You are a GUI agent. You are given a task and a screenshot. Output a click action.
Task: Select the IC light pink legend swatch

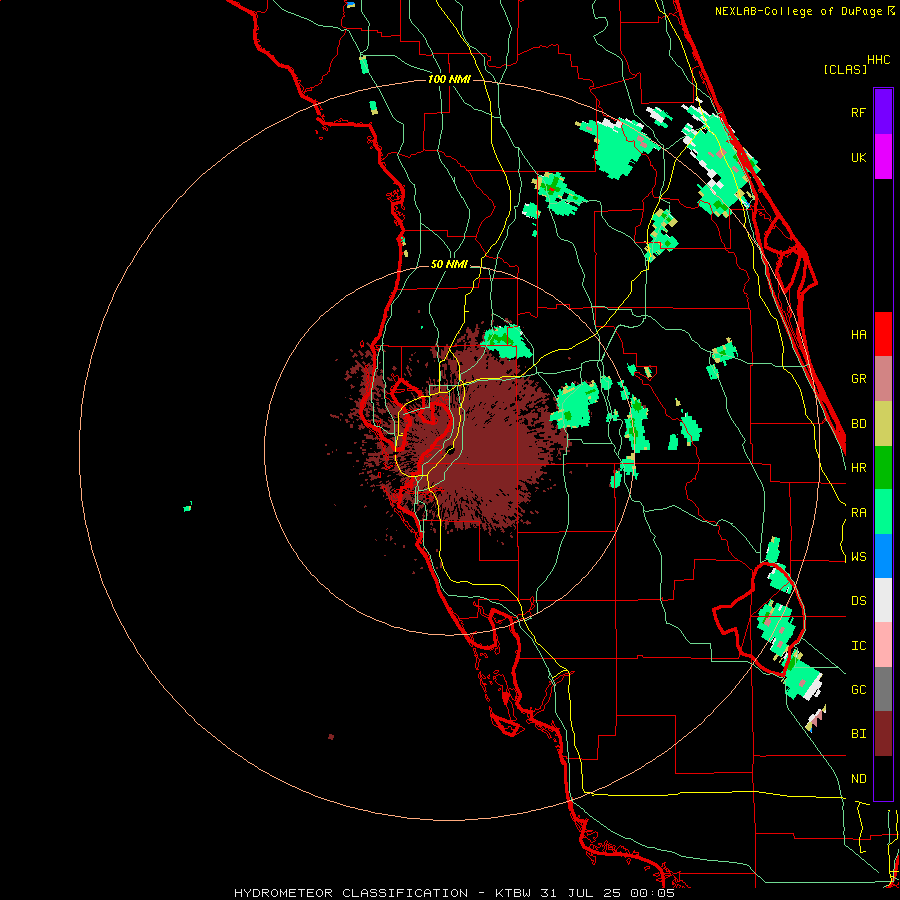(x=883, y=645)
